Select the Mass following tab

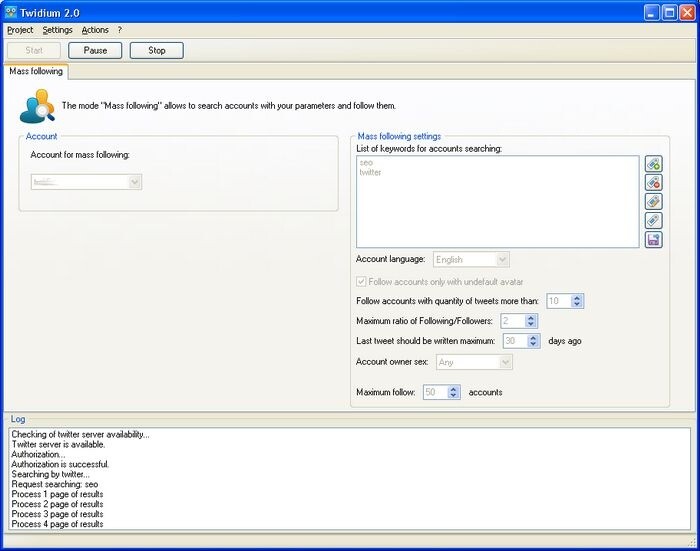coord(36,71)
